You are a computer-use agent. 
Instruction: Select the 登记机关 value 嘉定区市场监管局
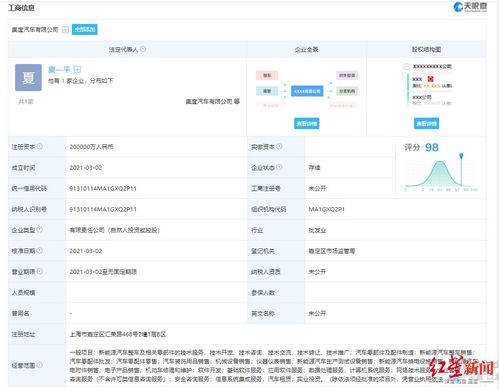332,251
